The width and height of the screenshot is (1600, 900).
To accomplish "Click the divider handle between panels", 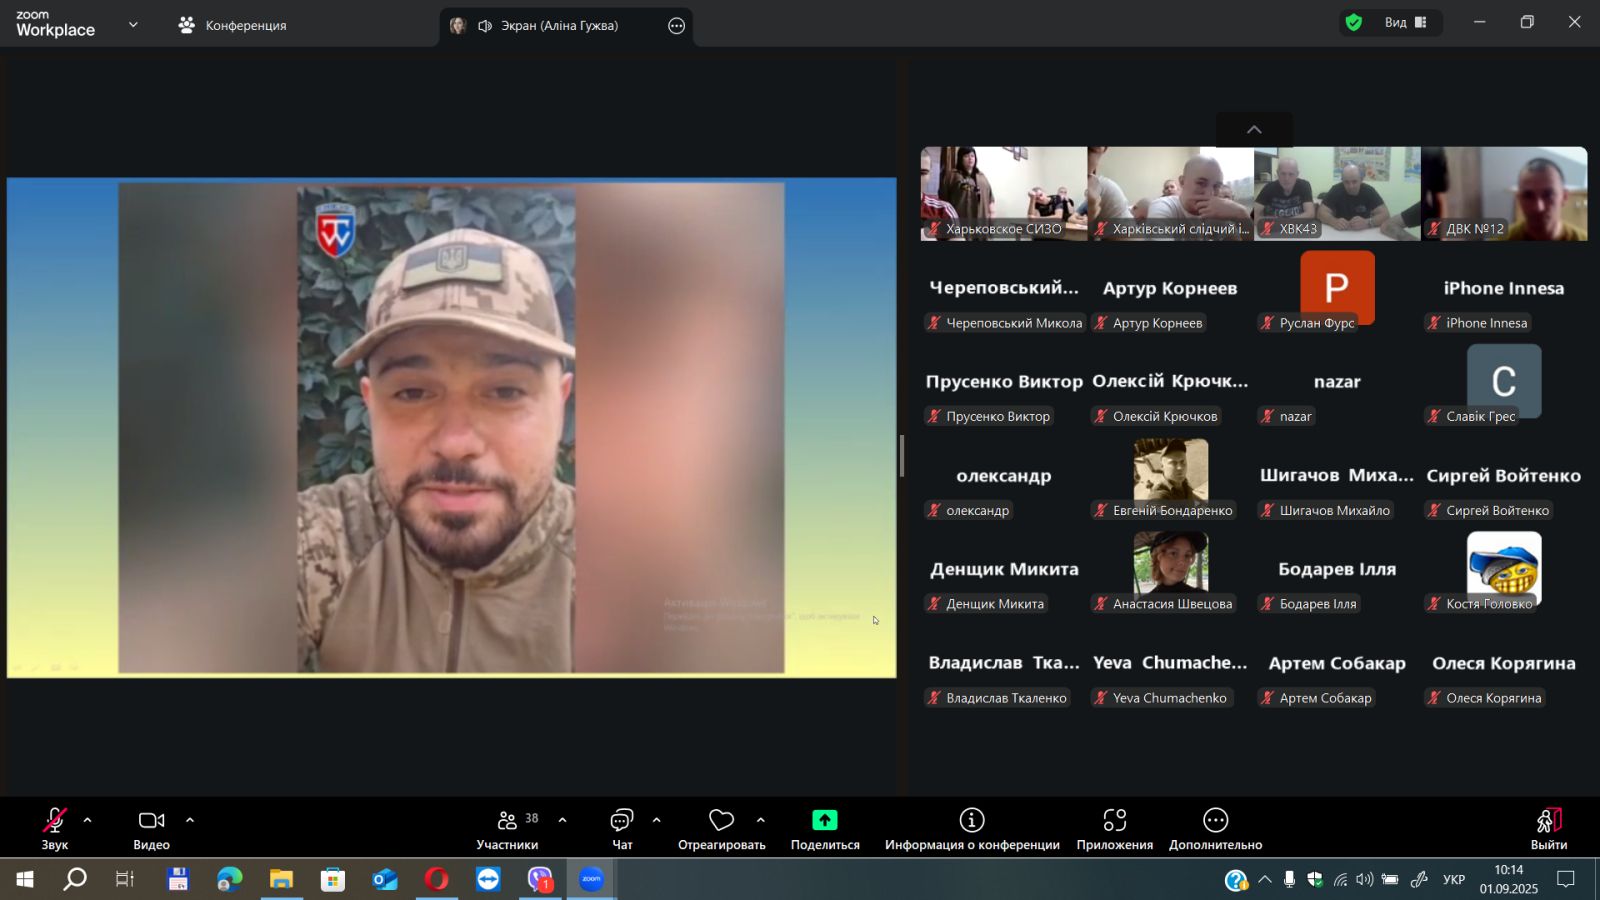I will pyautogui.click(x=902, y=456).
